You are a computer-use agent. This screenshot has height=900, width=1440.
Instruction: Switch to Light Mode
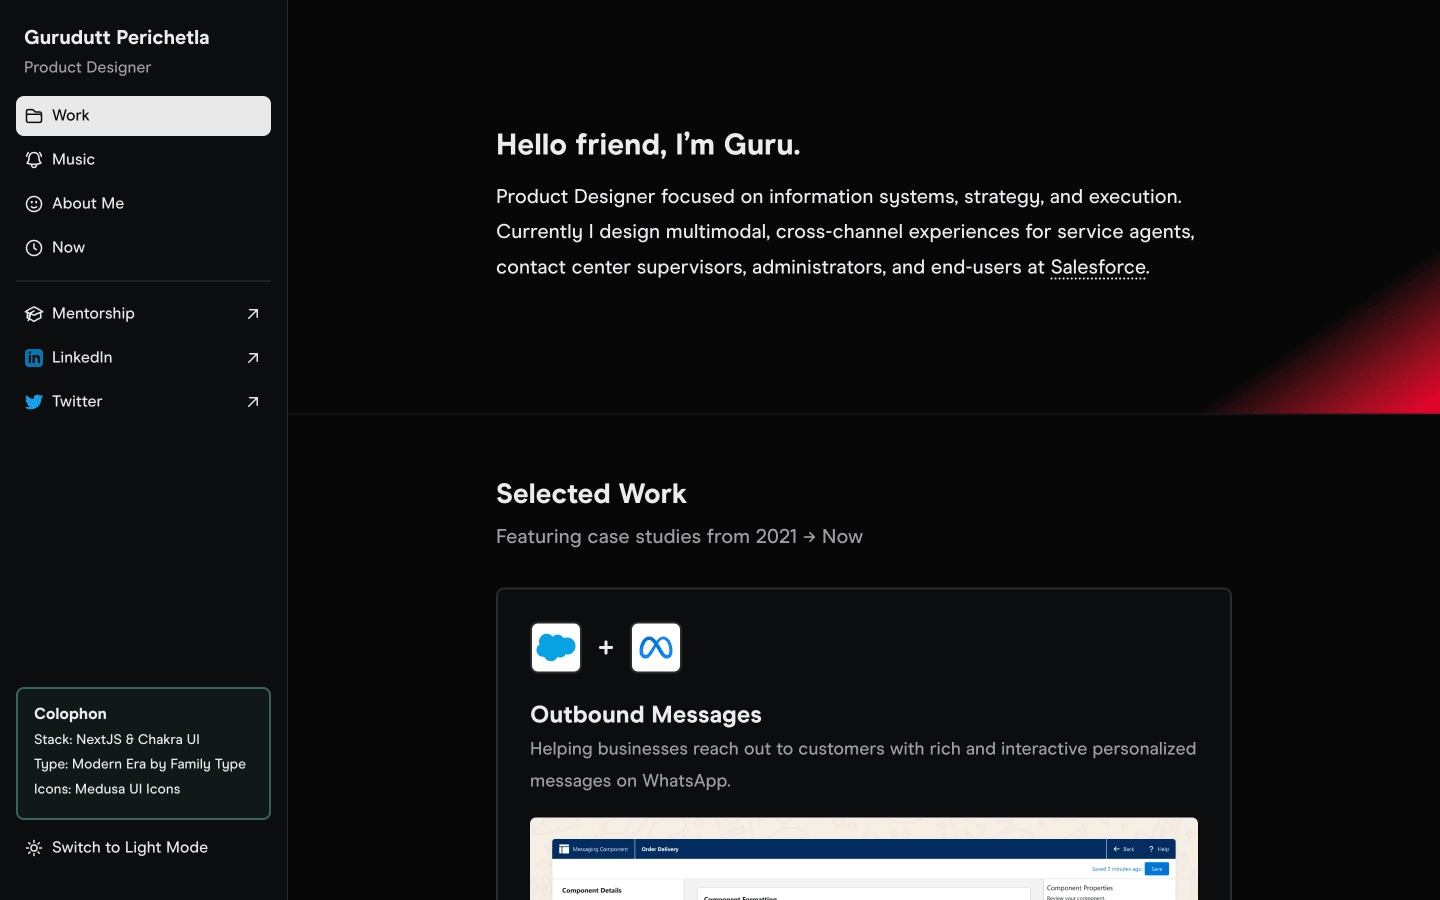tap(130, 848)
